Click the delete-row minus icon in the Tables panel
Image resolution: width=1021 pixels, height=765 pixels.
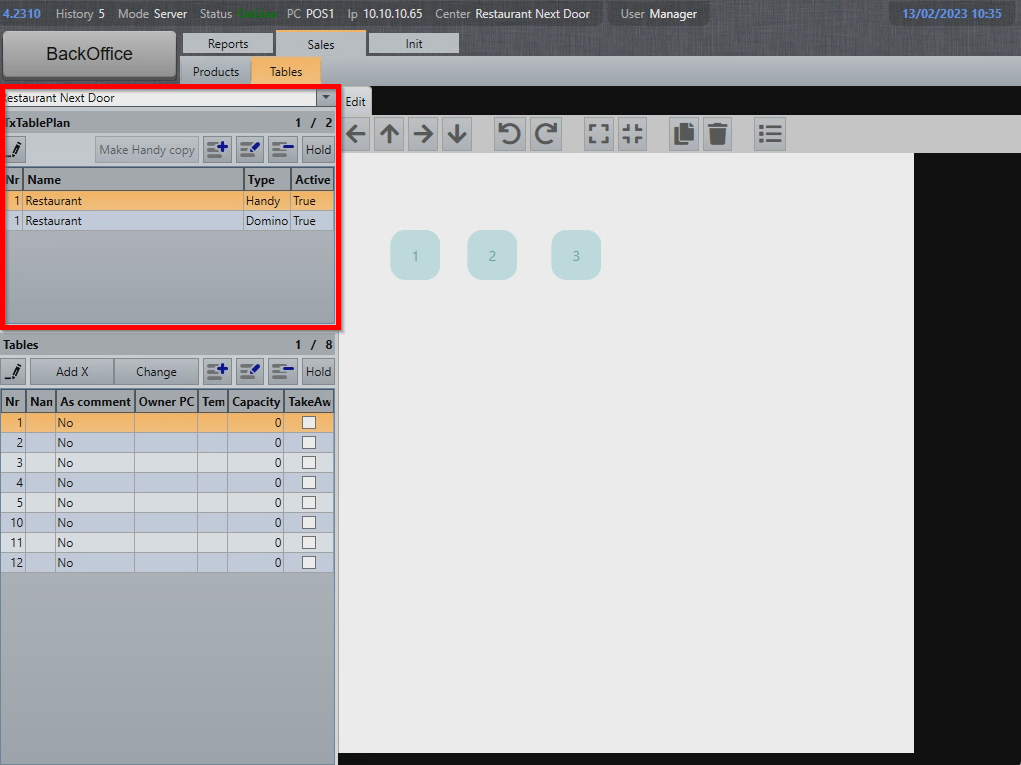(x=283, y=371)
